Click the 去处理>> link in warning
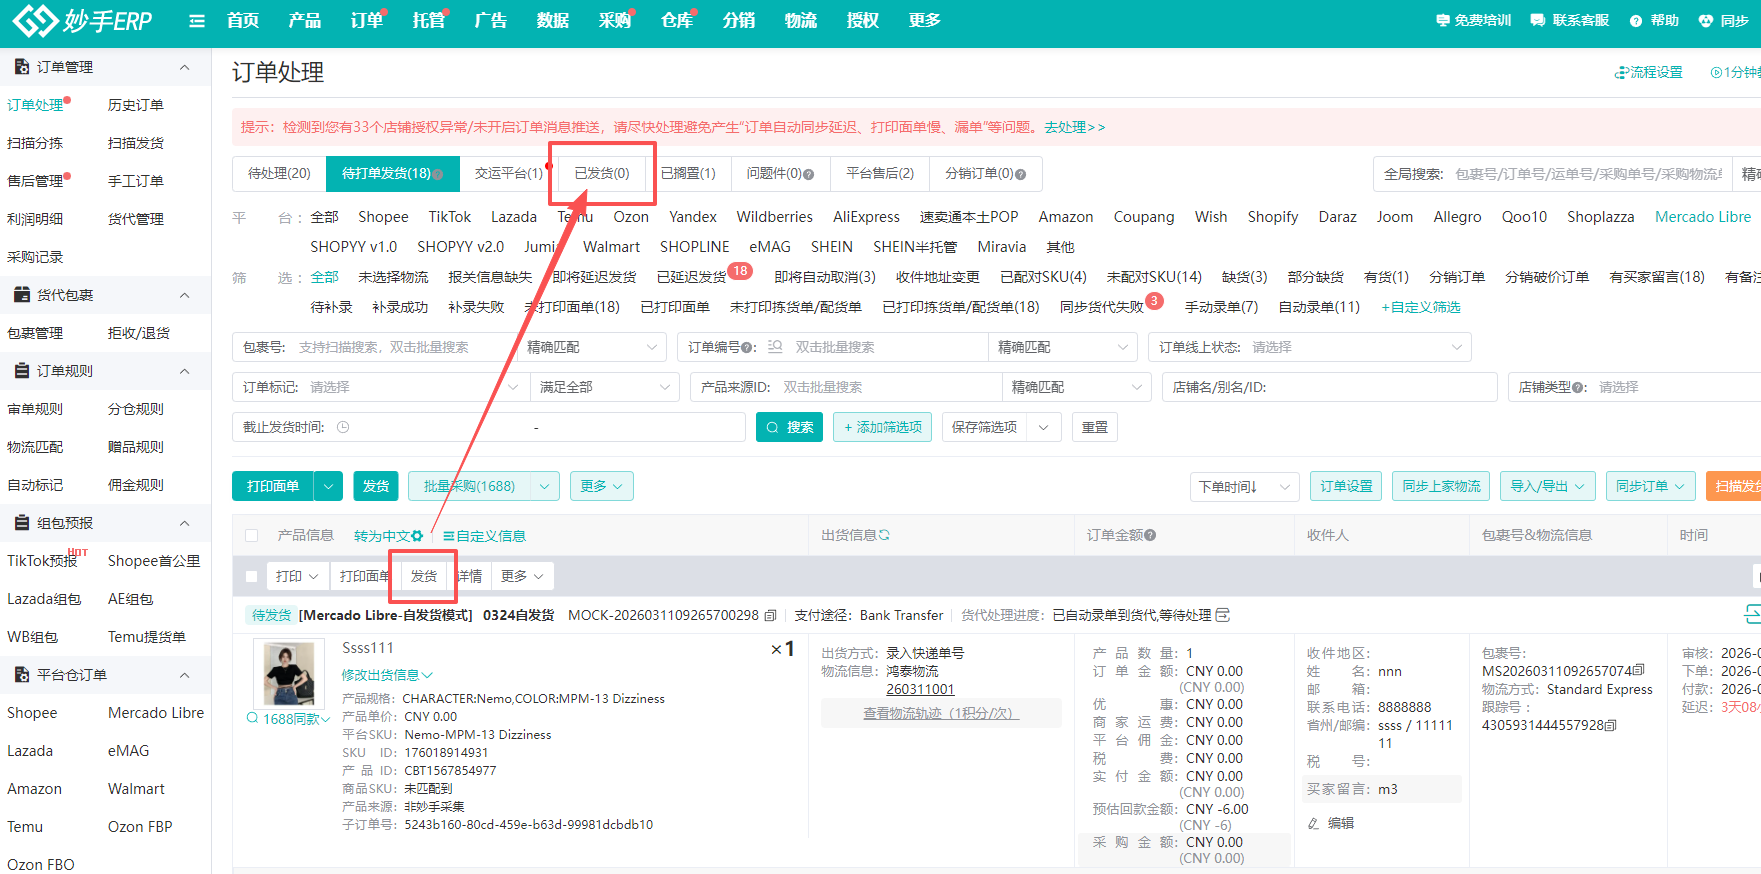The image size is (1761, 874). click(1075, 127)
